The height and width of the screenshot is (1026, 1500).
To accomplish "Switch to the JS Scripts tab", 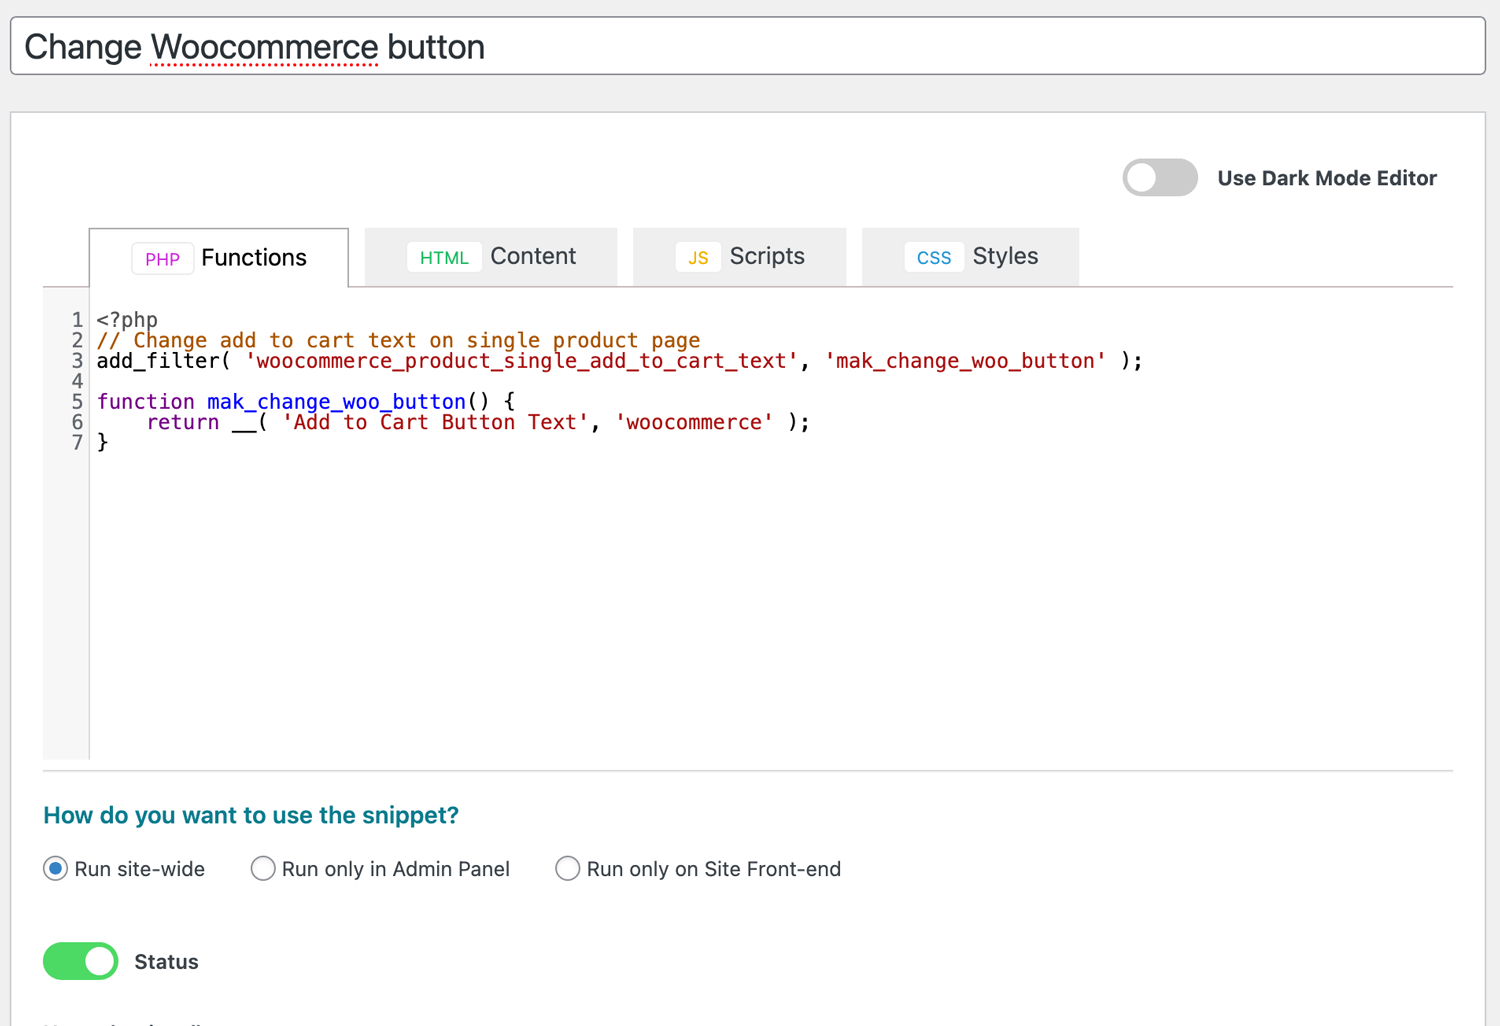I will pyautogui.click(x=740, y=257).
